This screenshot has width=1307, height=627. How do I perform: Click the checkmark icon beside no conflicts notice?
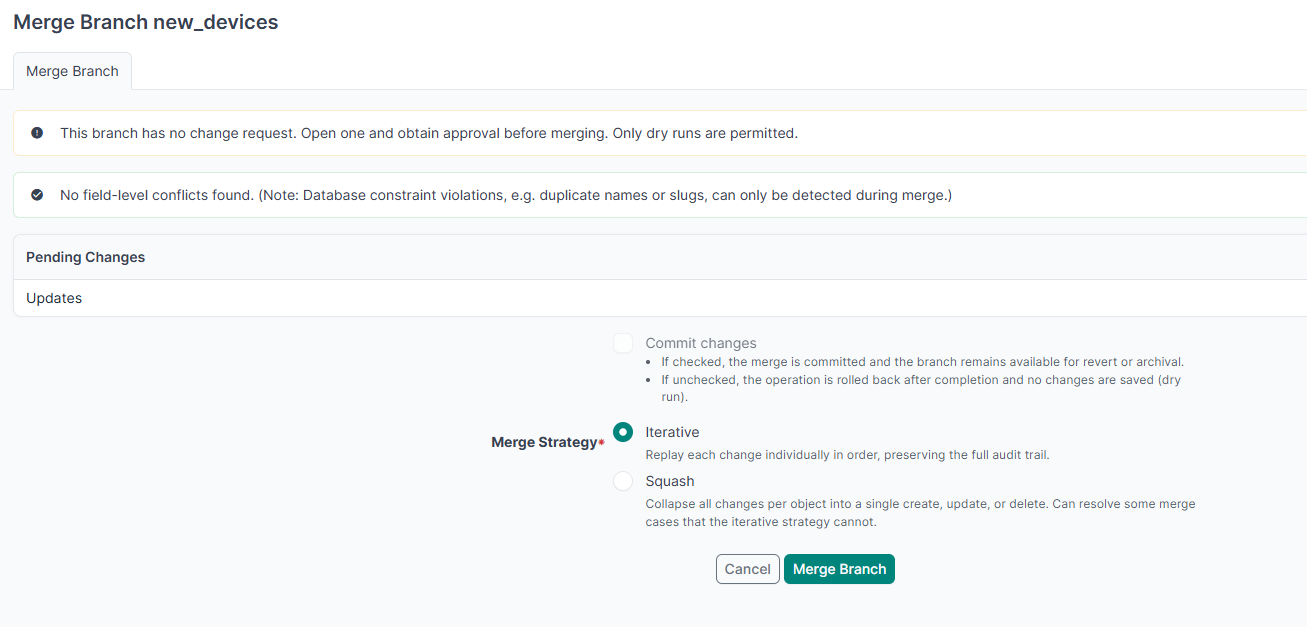(x=37, y=195)
